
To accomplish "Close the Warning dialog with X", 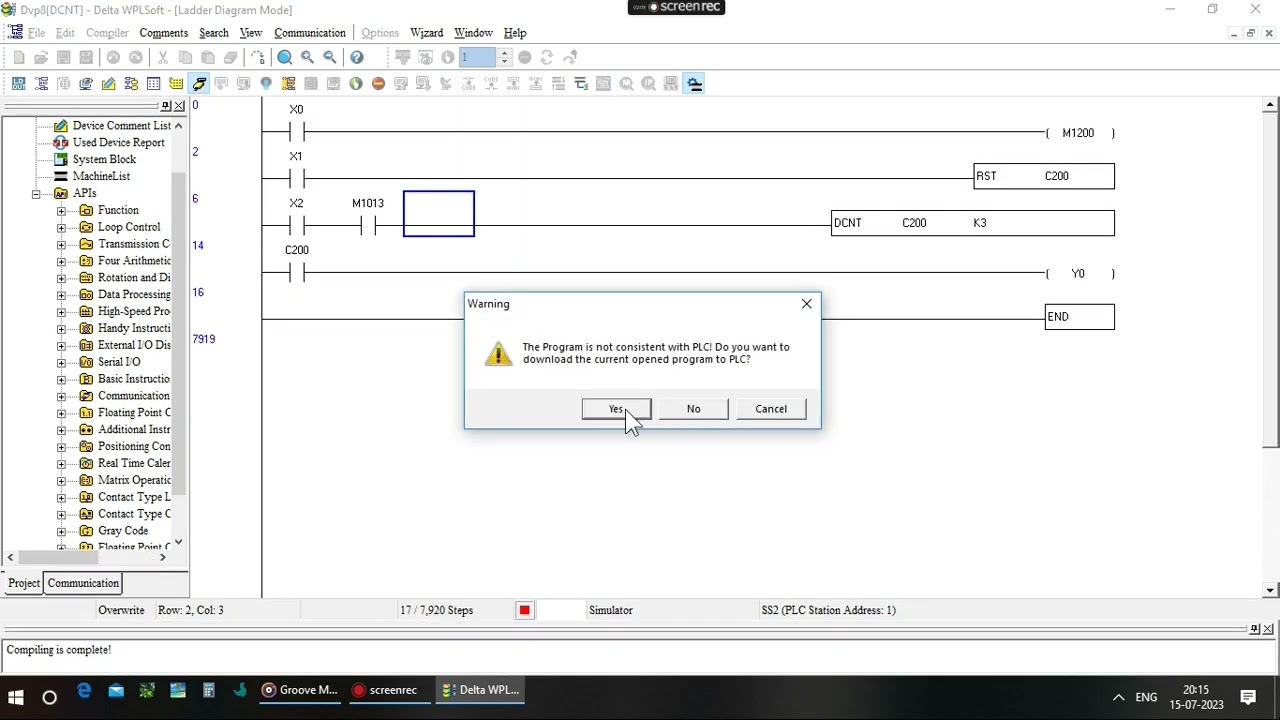I will click(x=806, y=304).
